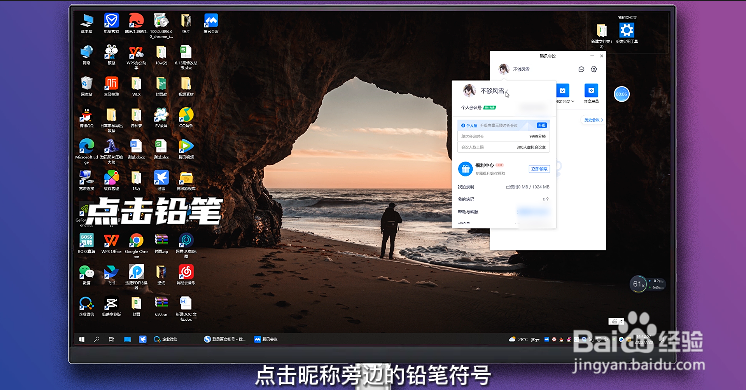Click the floating blue circle widget on desktop
This screenshot has height=390, width=746.
[621, 94]
